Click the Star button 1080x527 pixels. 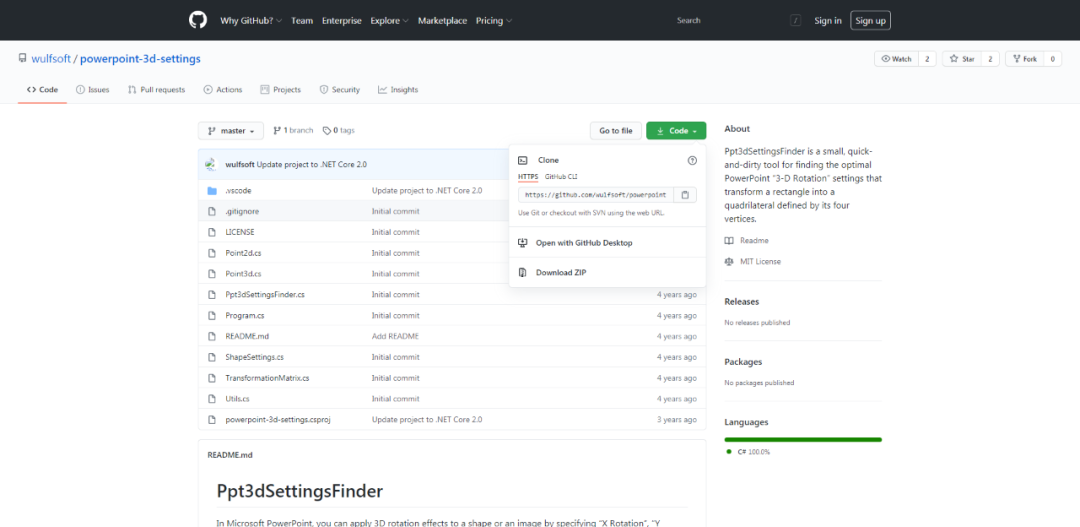pos(962,59)
